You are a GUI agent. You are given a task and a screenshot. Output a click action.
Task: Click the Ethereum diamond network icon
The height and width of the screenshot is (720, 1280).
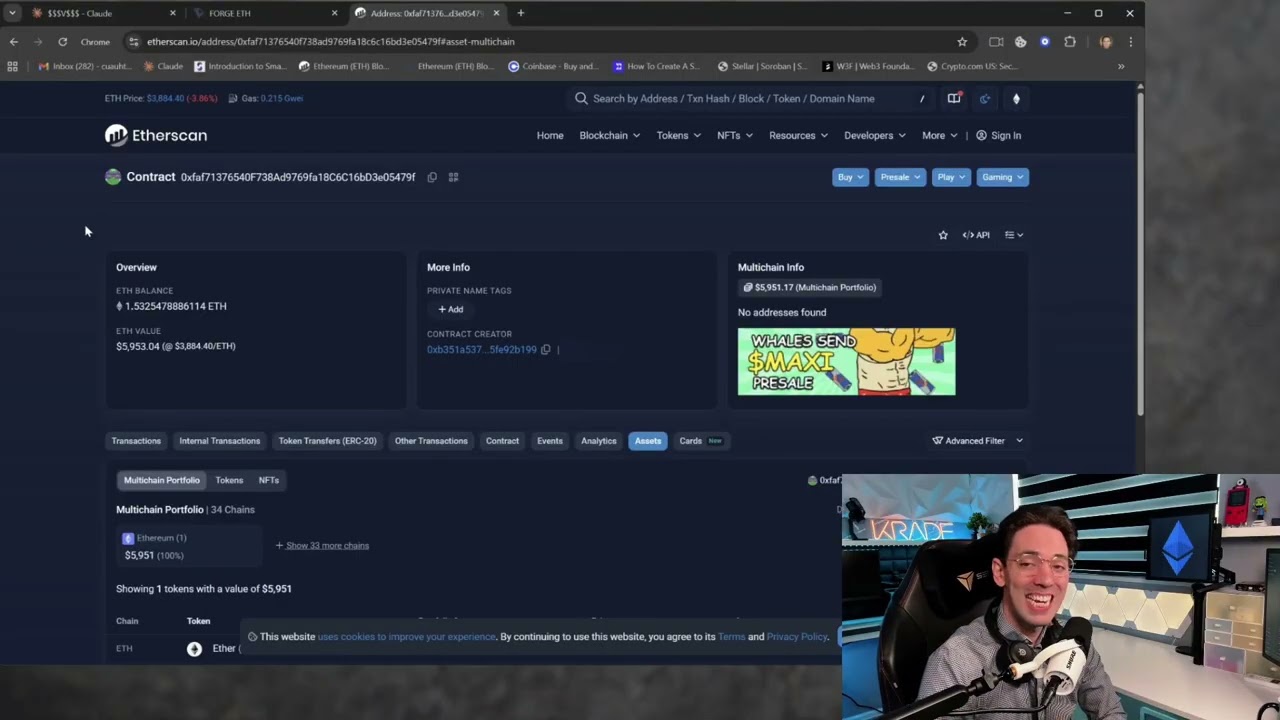click(1016, 98)
